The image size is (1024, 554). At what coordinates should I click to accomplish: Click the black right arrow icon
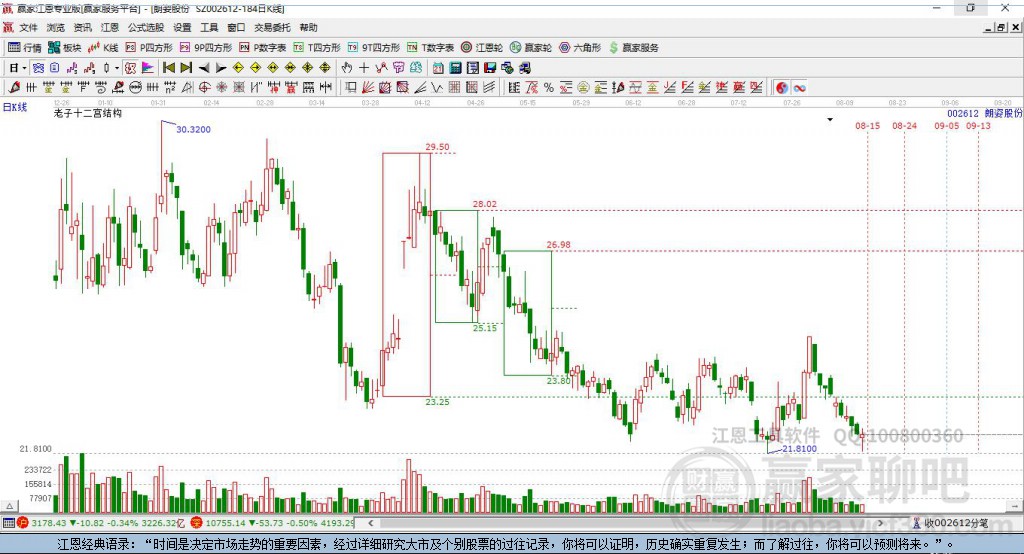coord(221,68)
